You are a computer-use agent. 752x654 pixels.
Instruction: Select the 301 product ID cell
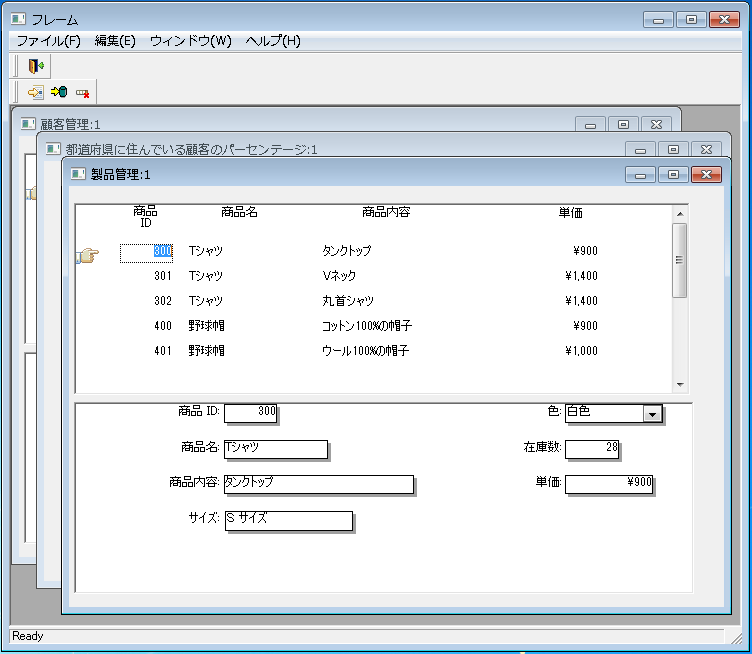pos(163,276)
